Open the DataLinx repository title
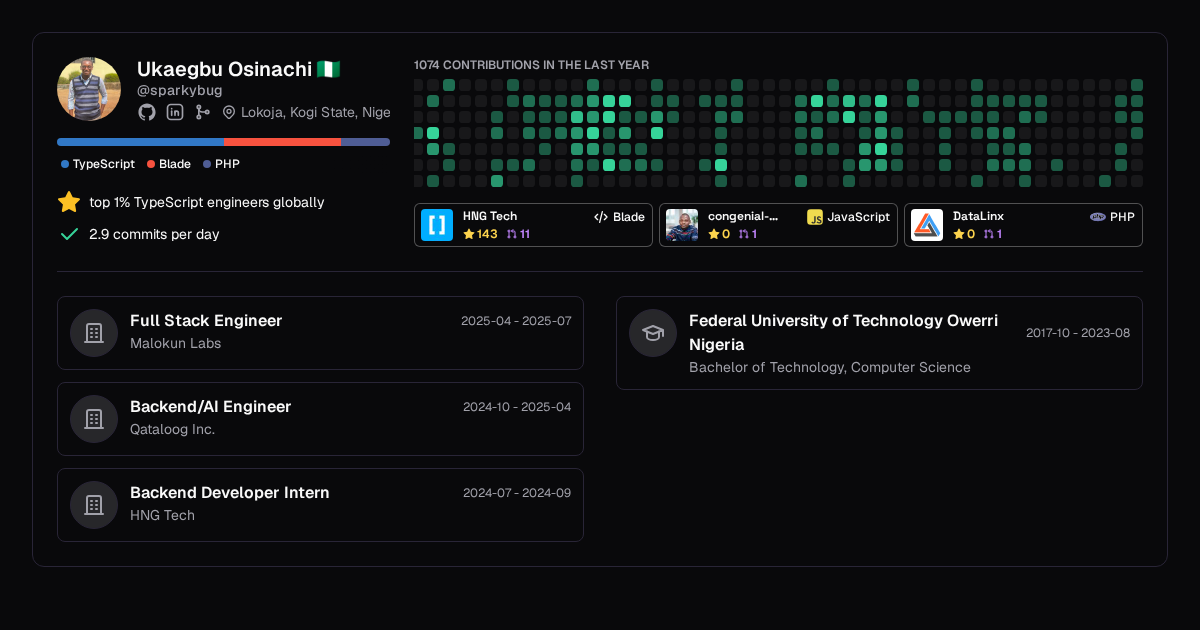The width and height of the screenshot is (1200, 630). (x=979, y=216)
